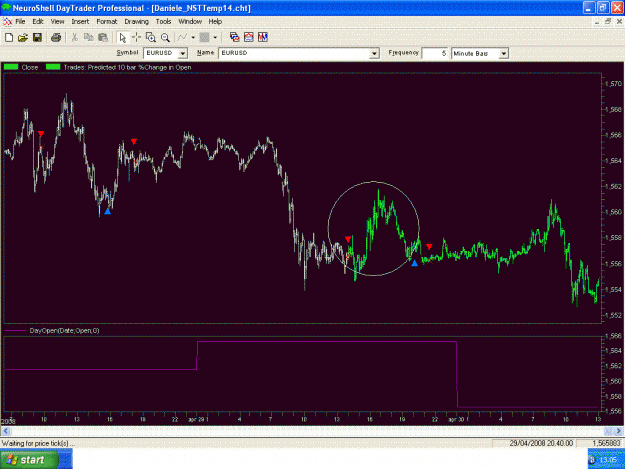Viewport: 625px width, 469px height.
Task: Click the 'apr 29' date label on the time axis
Action: pyautogui.click(x=196, y=419)
